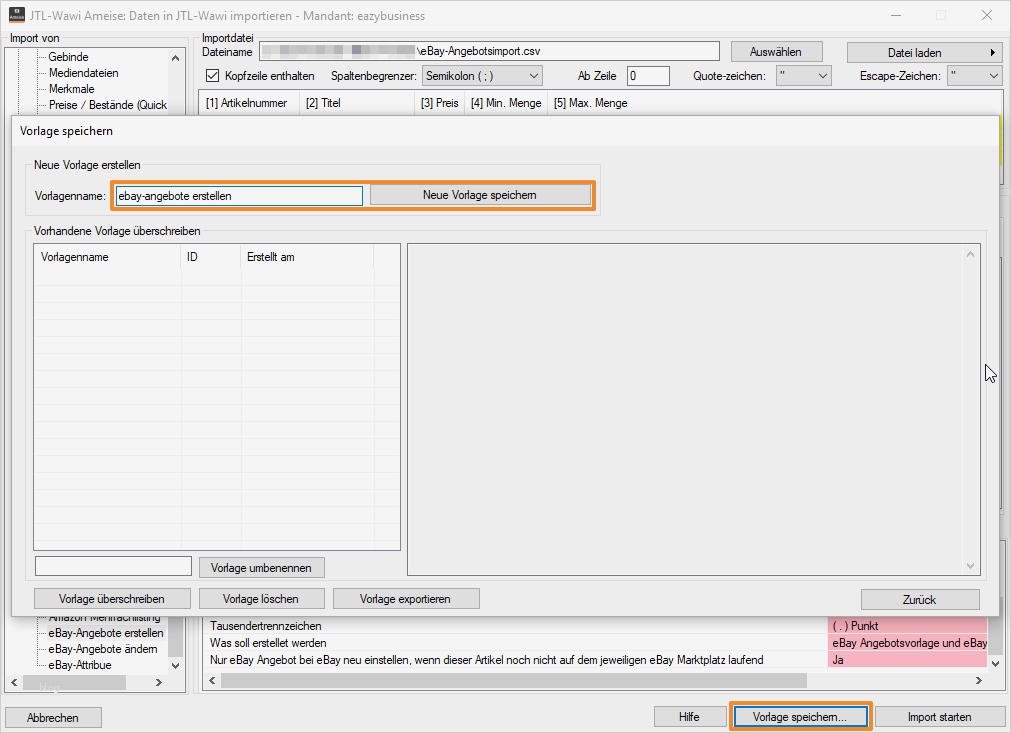1011x733 pixels.
Task: Click the JTL-Wawi Ameise app icon in title bar
Action: point(17,15)
